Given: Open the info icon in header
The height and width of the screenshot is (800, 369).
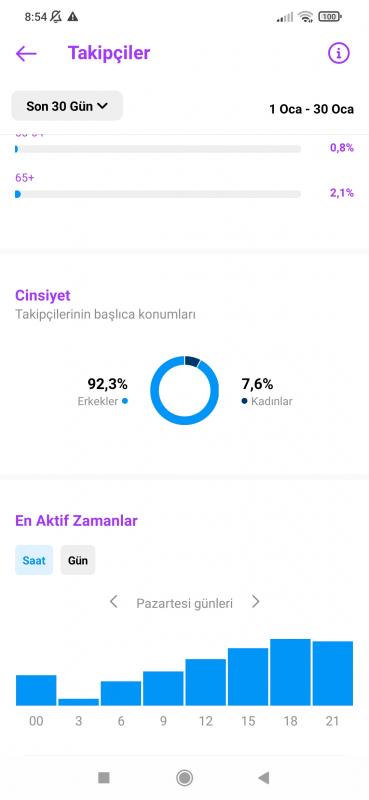Looking at the screenshot, I should [339, 53].
